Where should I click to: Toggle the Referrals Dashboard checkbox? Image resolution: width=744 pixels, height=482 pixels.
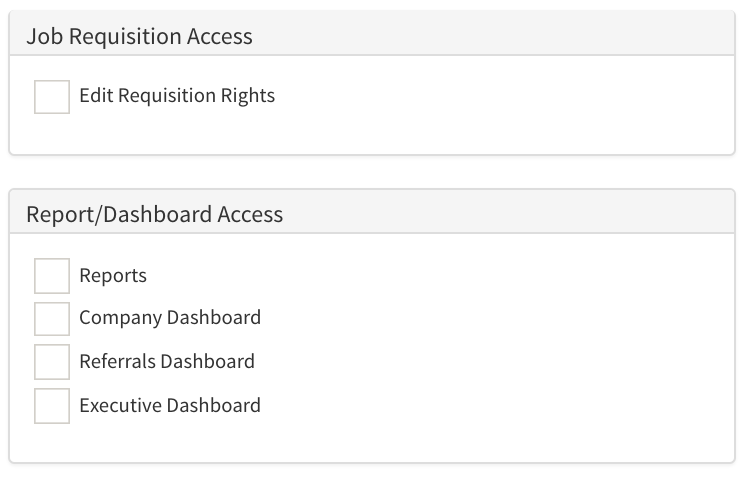tap(52, 362)
